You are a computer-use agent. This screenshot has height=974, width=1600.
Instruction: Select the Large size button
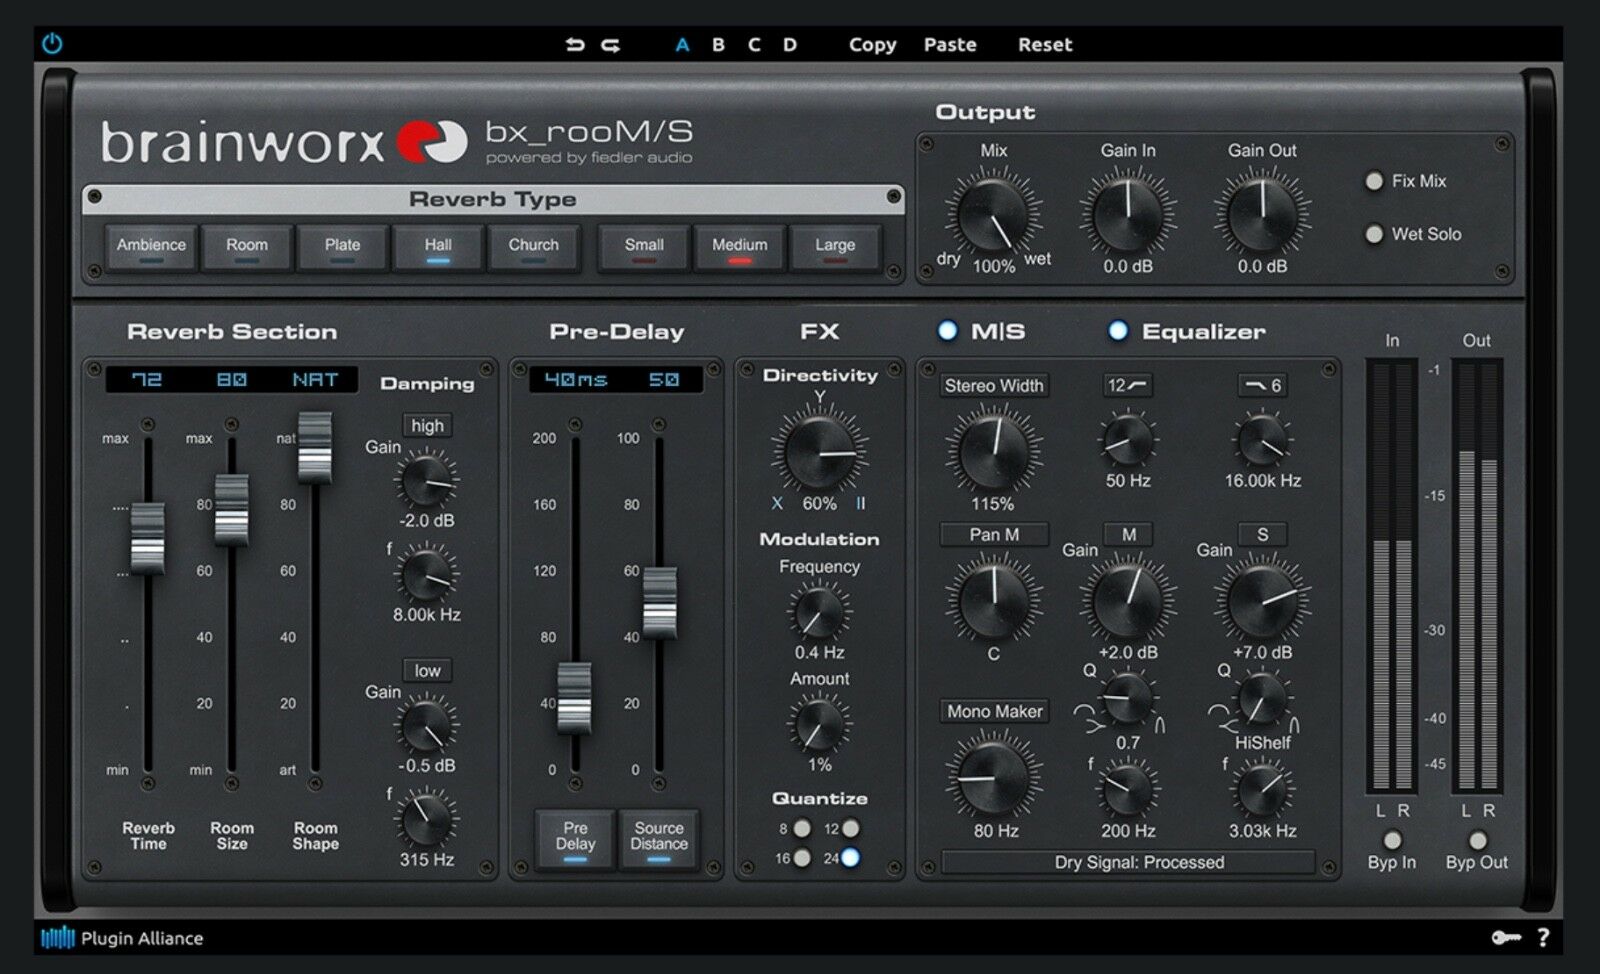(x=835, y=247)
